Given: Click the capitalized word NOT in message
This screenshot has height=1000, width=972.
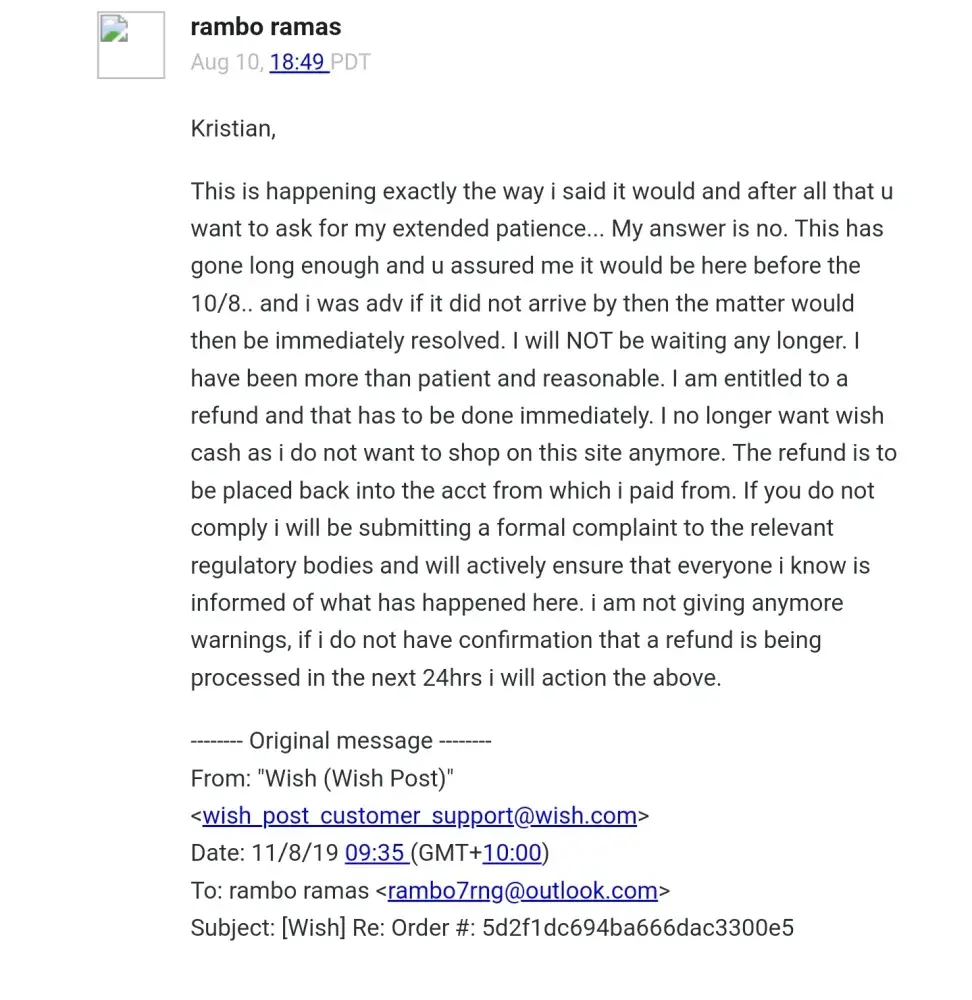Looking at the screenshot, I should click(x=589, y=341).
